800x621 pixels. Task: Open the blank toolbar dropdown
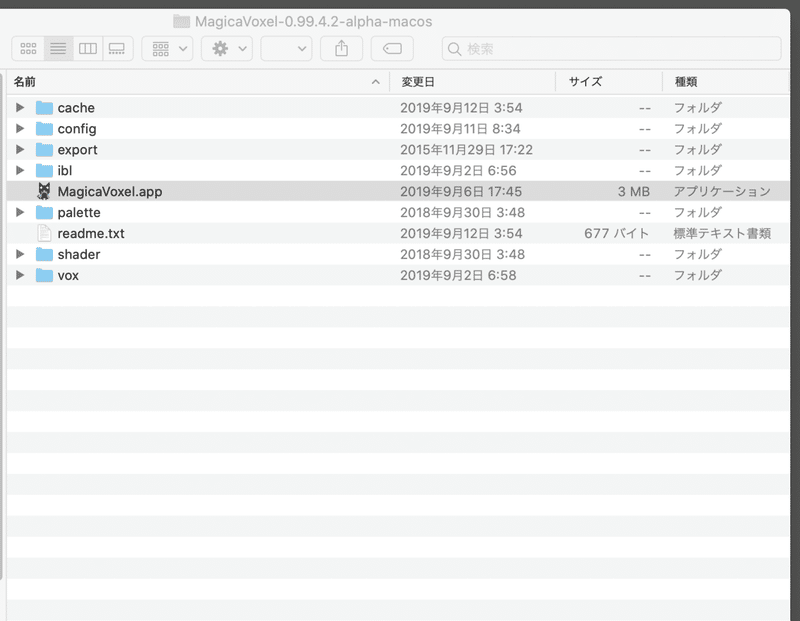point(286,48)
